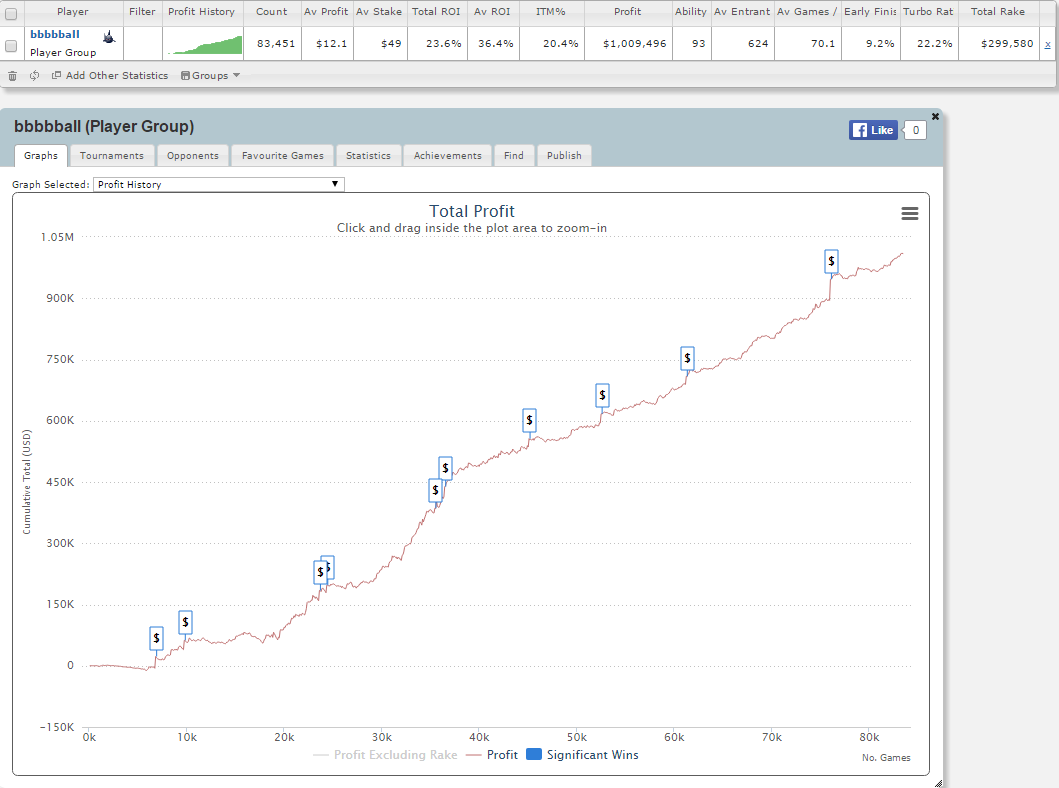Sort by the Total Rake column header
The width and height of the screenshot is (1059, 788).
998,11
